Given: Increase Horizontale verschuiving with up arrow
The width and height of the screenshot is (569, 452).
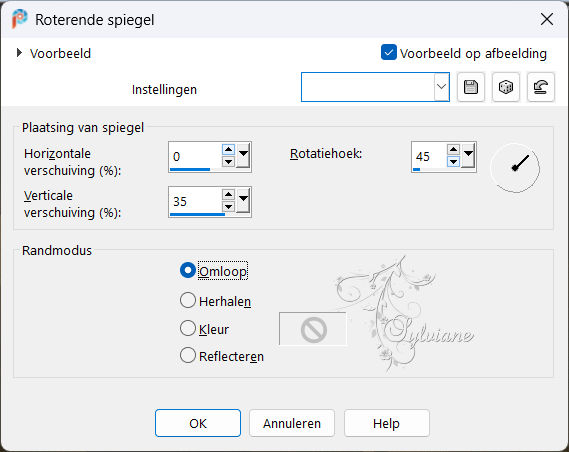Looking at the screenshot, I should pyautogui.click(x=228, y=149).
